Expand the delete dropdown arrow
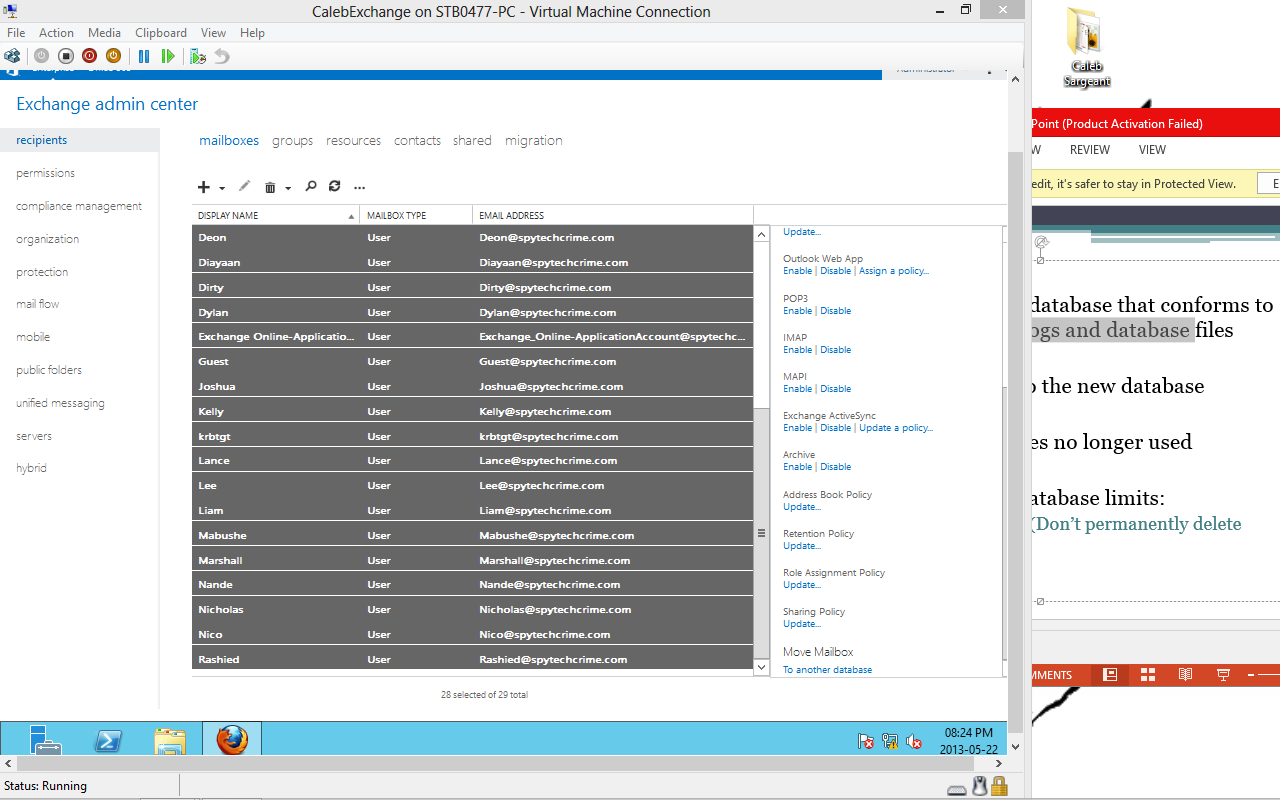1280x800 pixels. pyautogui.click(x=288, y=188)
